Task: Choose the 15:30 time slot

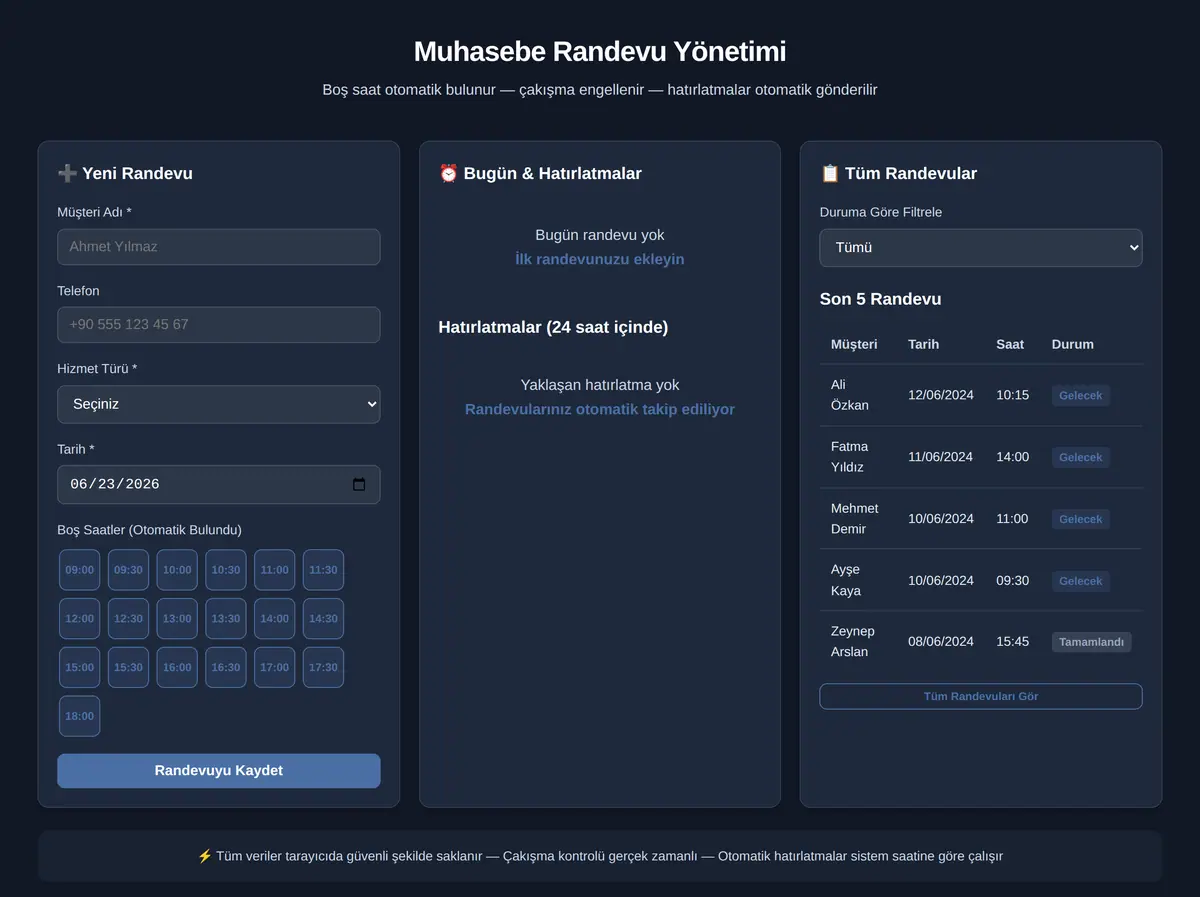Action: 128,667
